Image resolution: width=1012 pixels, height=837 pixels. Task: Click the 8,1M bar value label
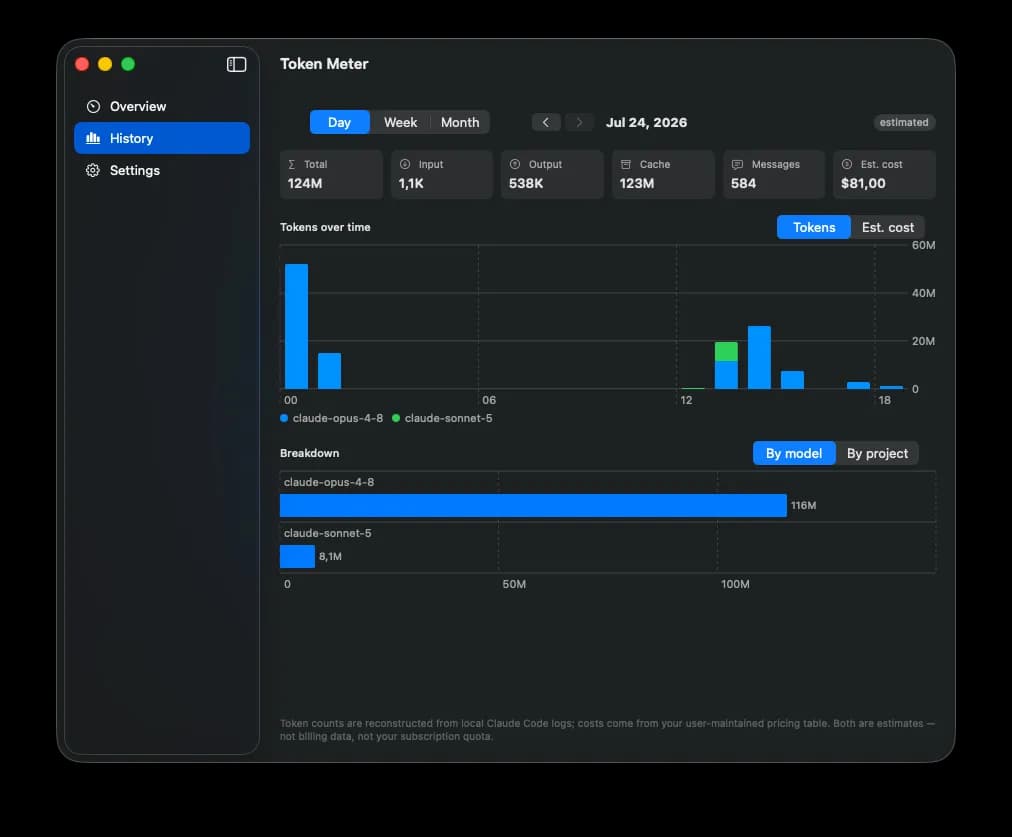coord(330,556)
